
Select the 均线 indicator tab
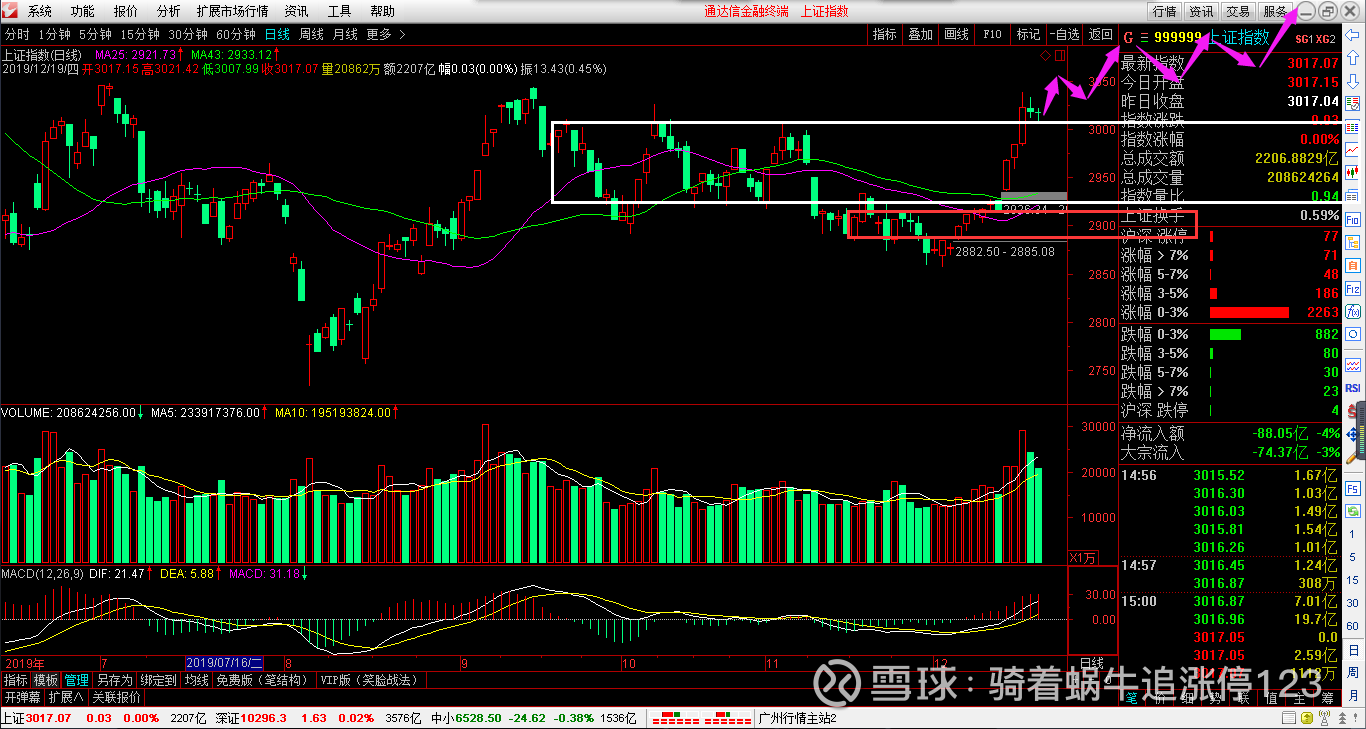(197, 680)
